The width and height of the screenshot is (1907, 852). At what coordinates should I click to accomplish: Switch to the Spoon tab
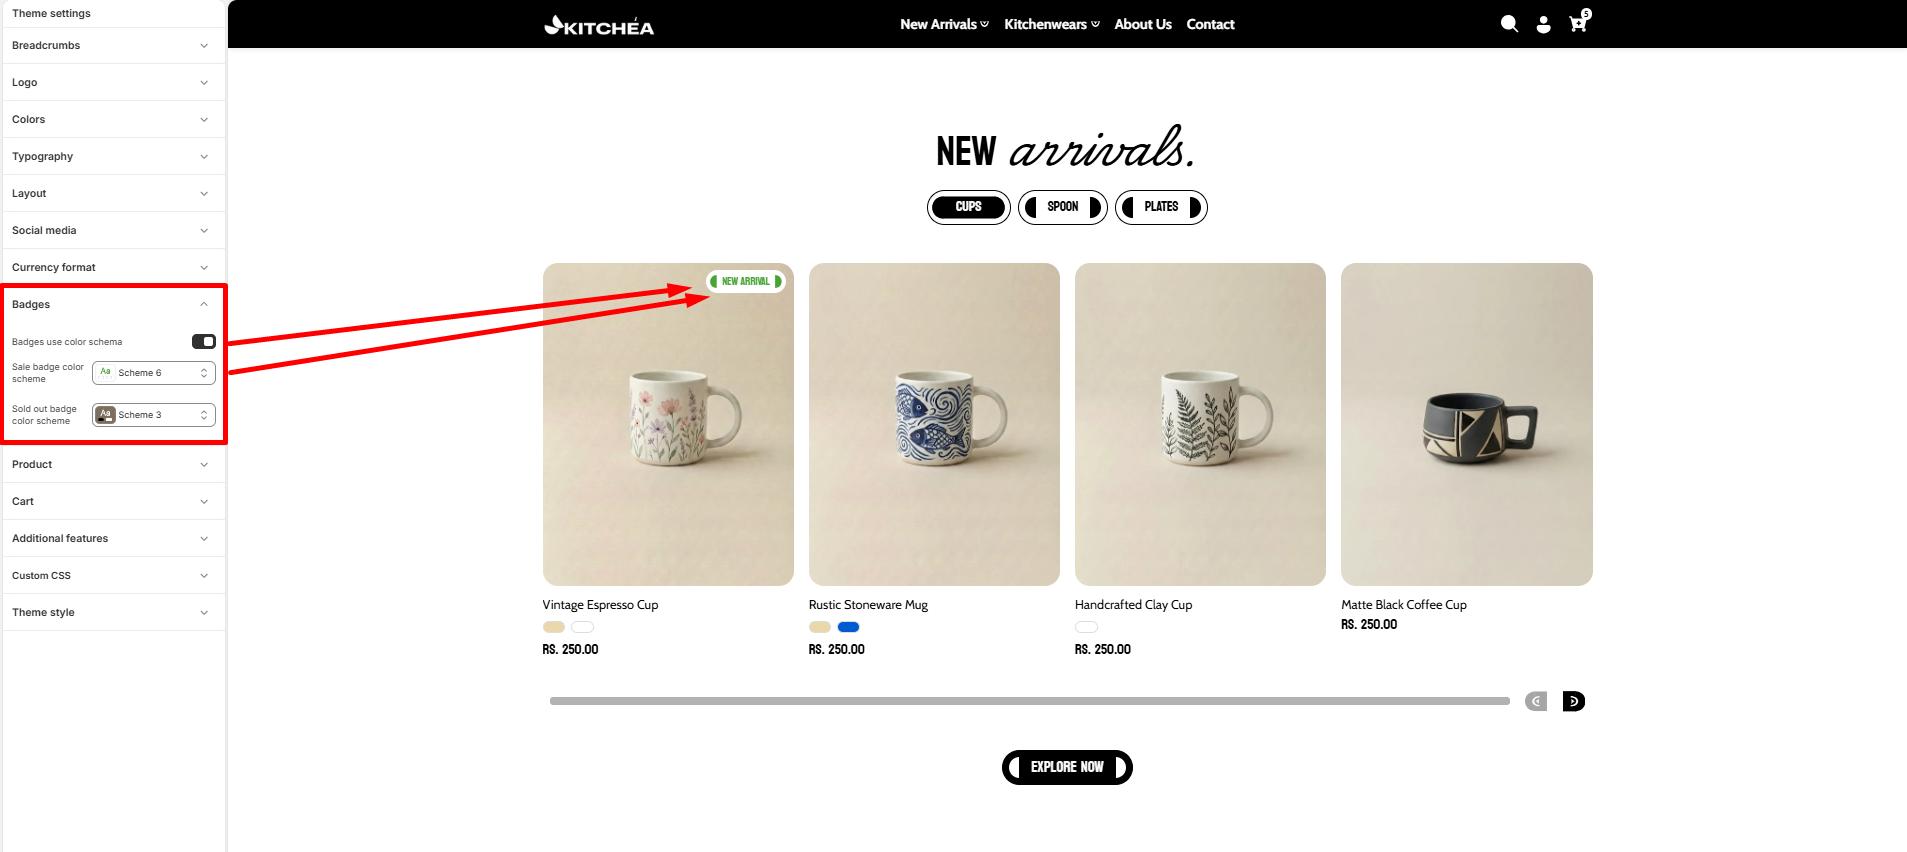point(1063,207)
